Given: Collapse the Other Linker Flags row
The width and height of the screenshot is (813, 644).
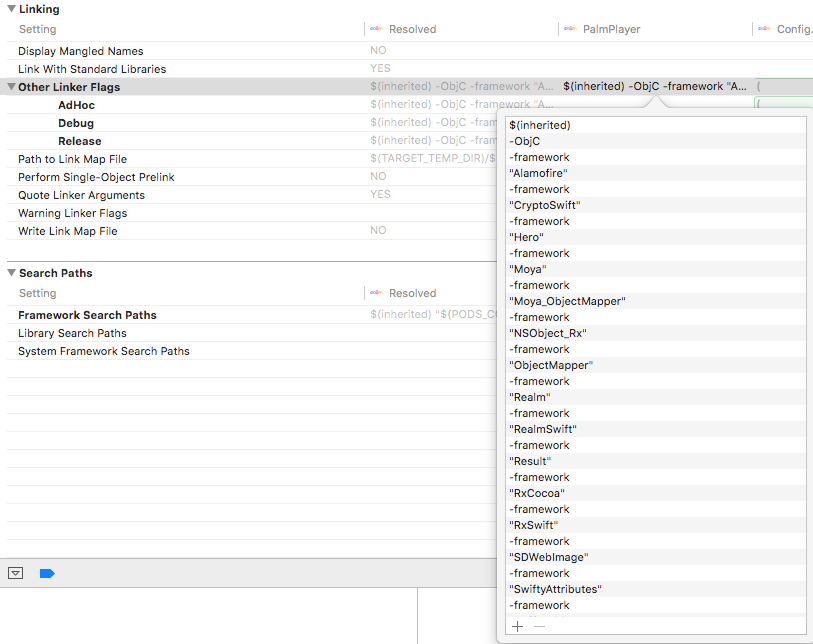Looking at the screenshot, I should (x=11, y=87).
